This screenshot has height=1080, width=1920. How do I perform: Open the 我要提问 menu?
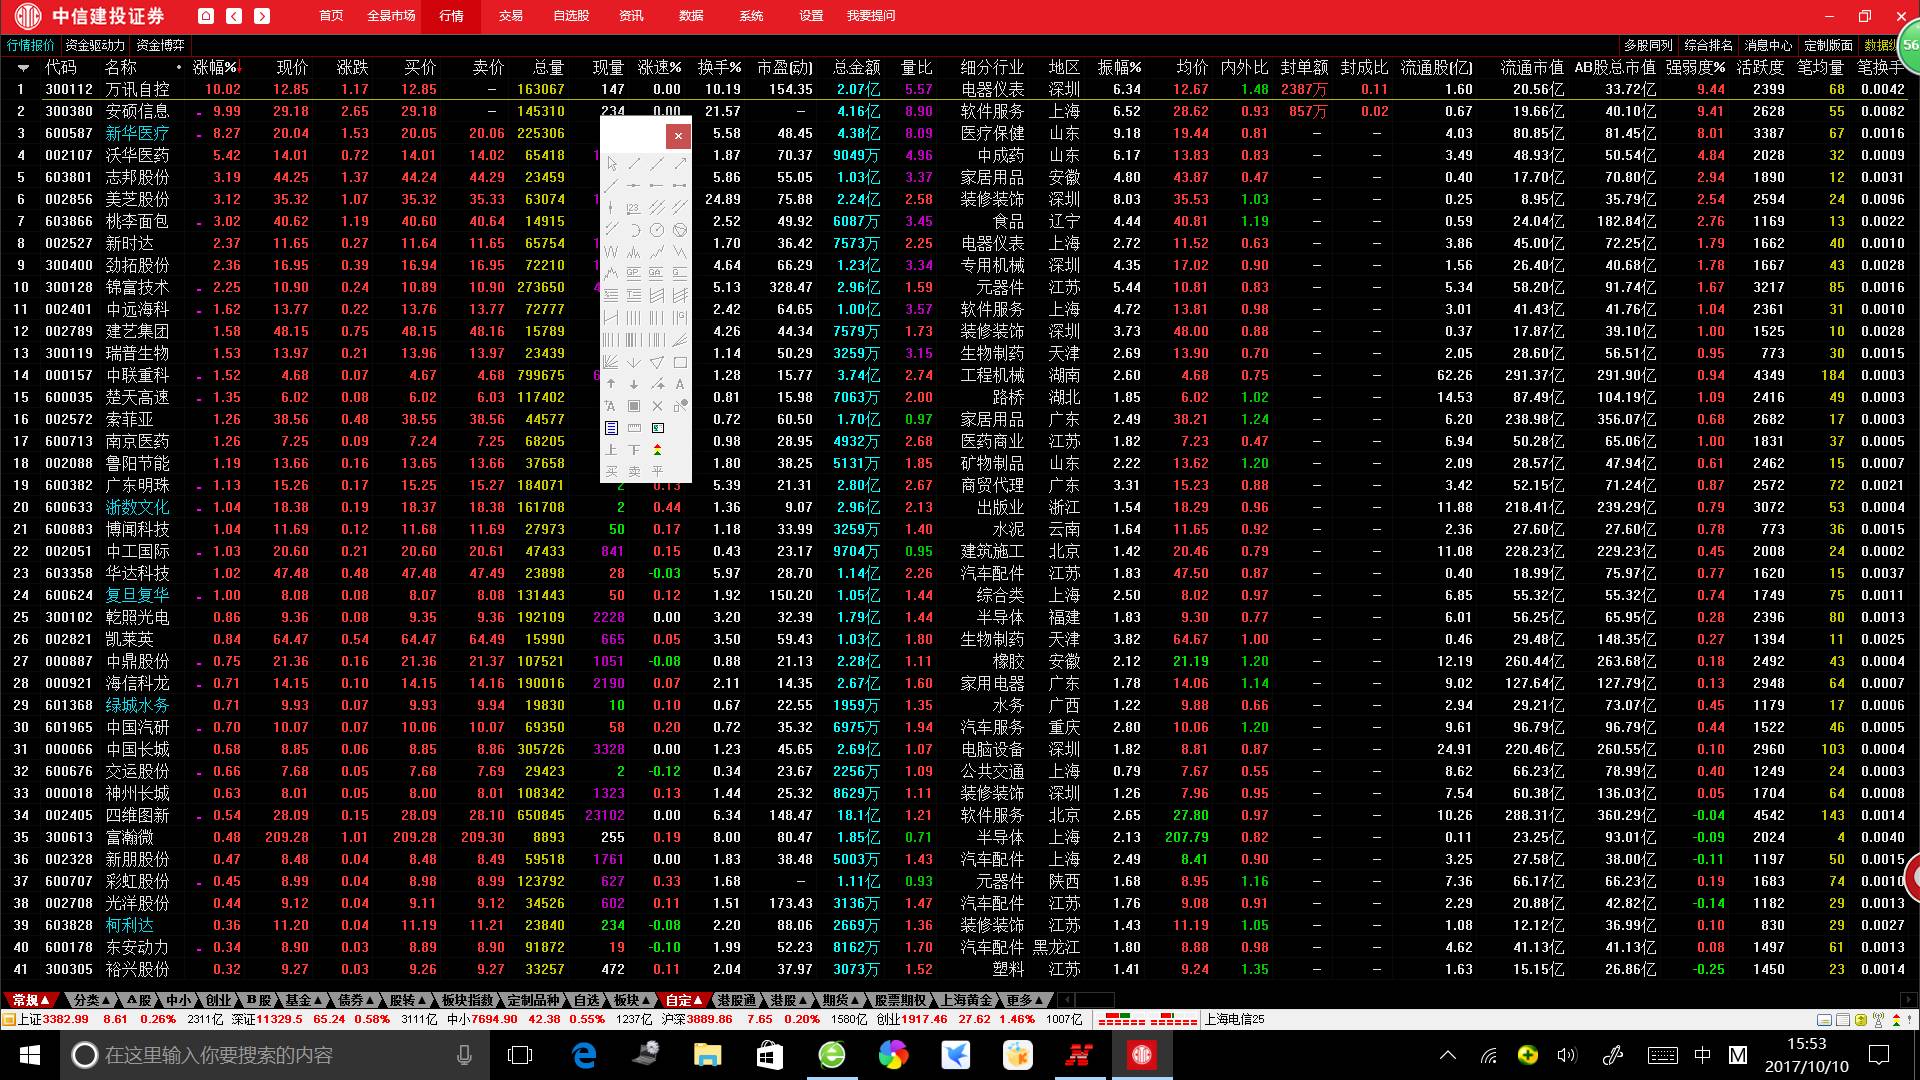tap(871, 16)
